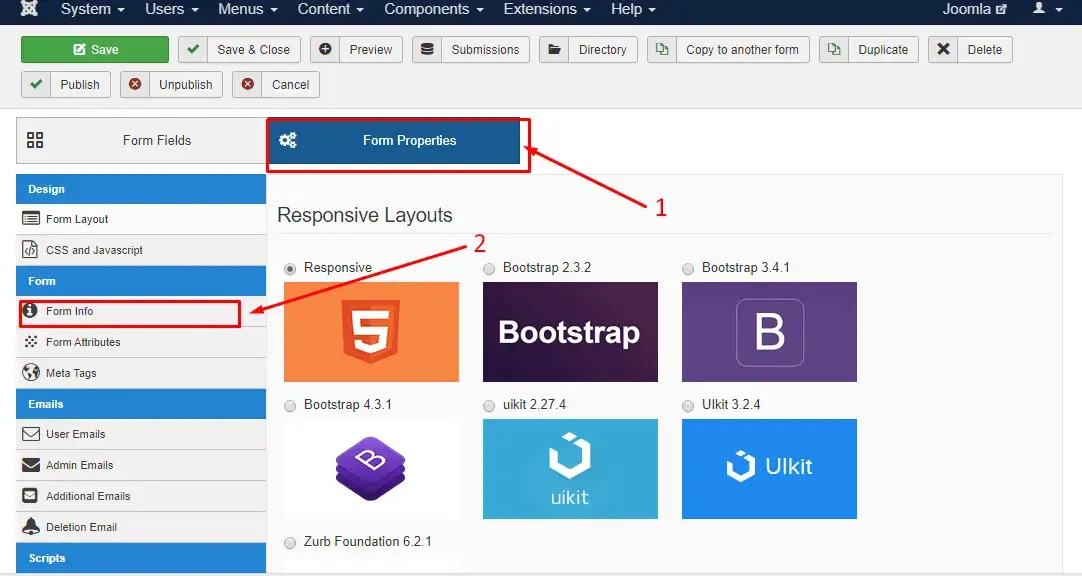Click the Form Info circle icon
Image resolution: width=1082 pixels, height=576 pixels.
pyautogui.click(x=30, y=310)
